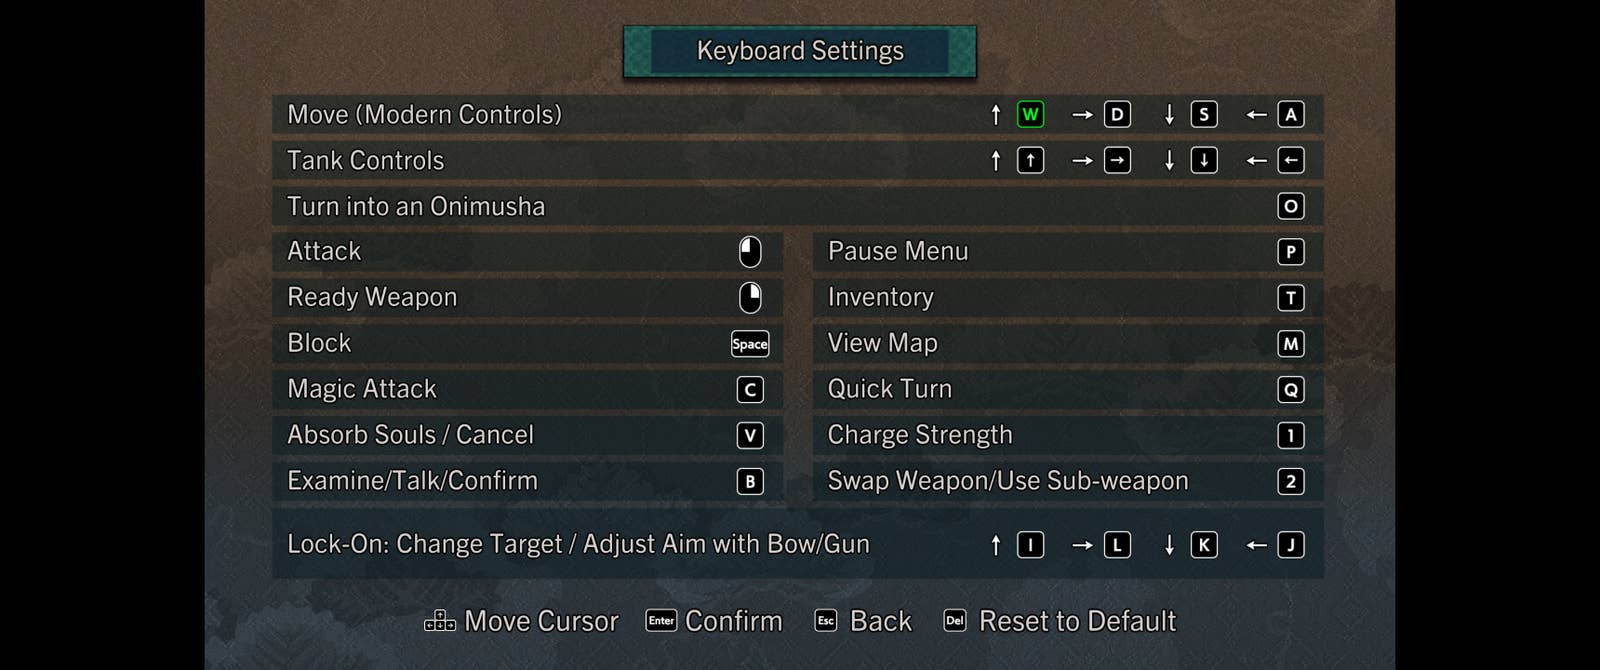Select the Space key binding for Block
1600x670 pixels.
pyautogui.click(x=750, y=344)
